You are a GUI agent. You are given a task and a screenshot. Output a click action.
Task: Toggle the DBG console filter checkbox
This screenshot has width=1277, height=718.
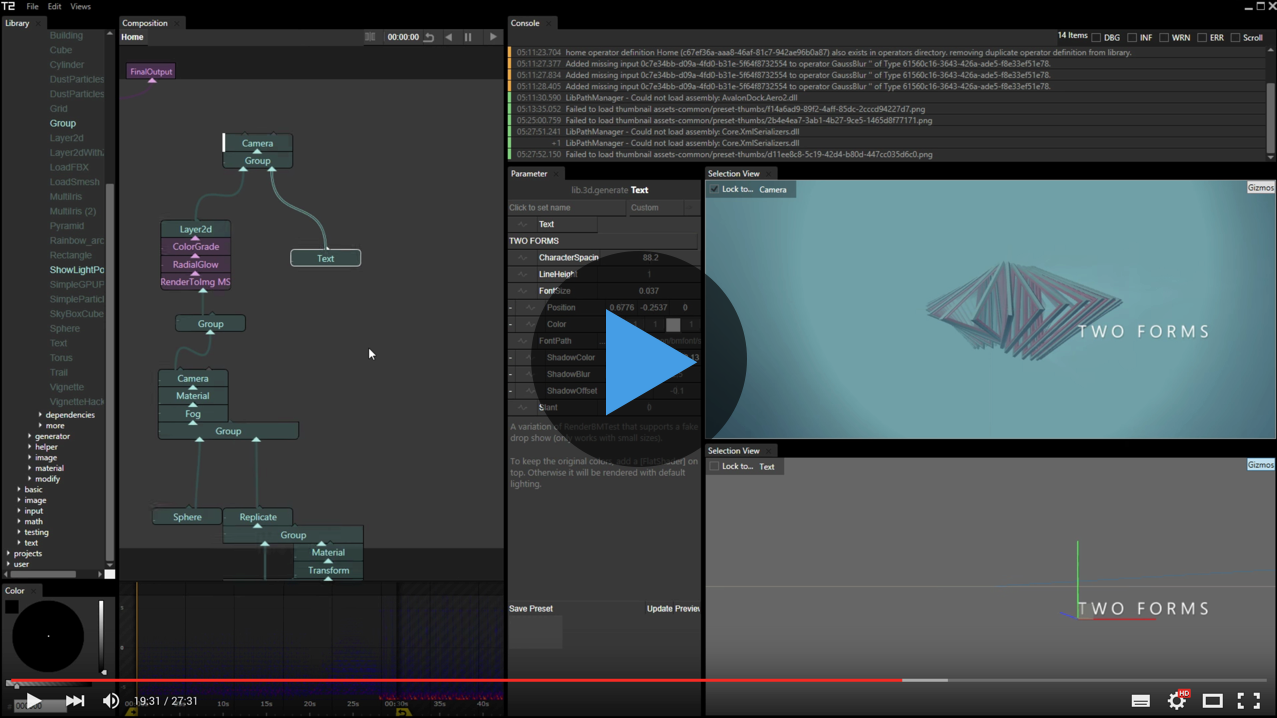pyautogui.click(x=1097, y=38)
